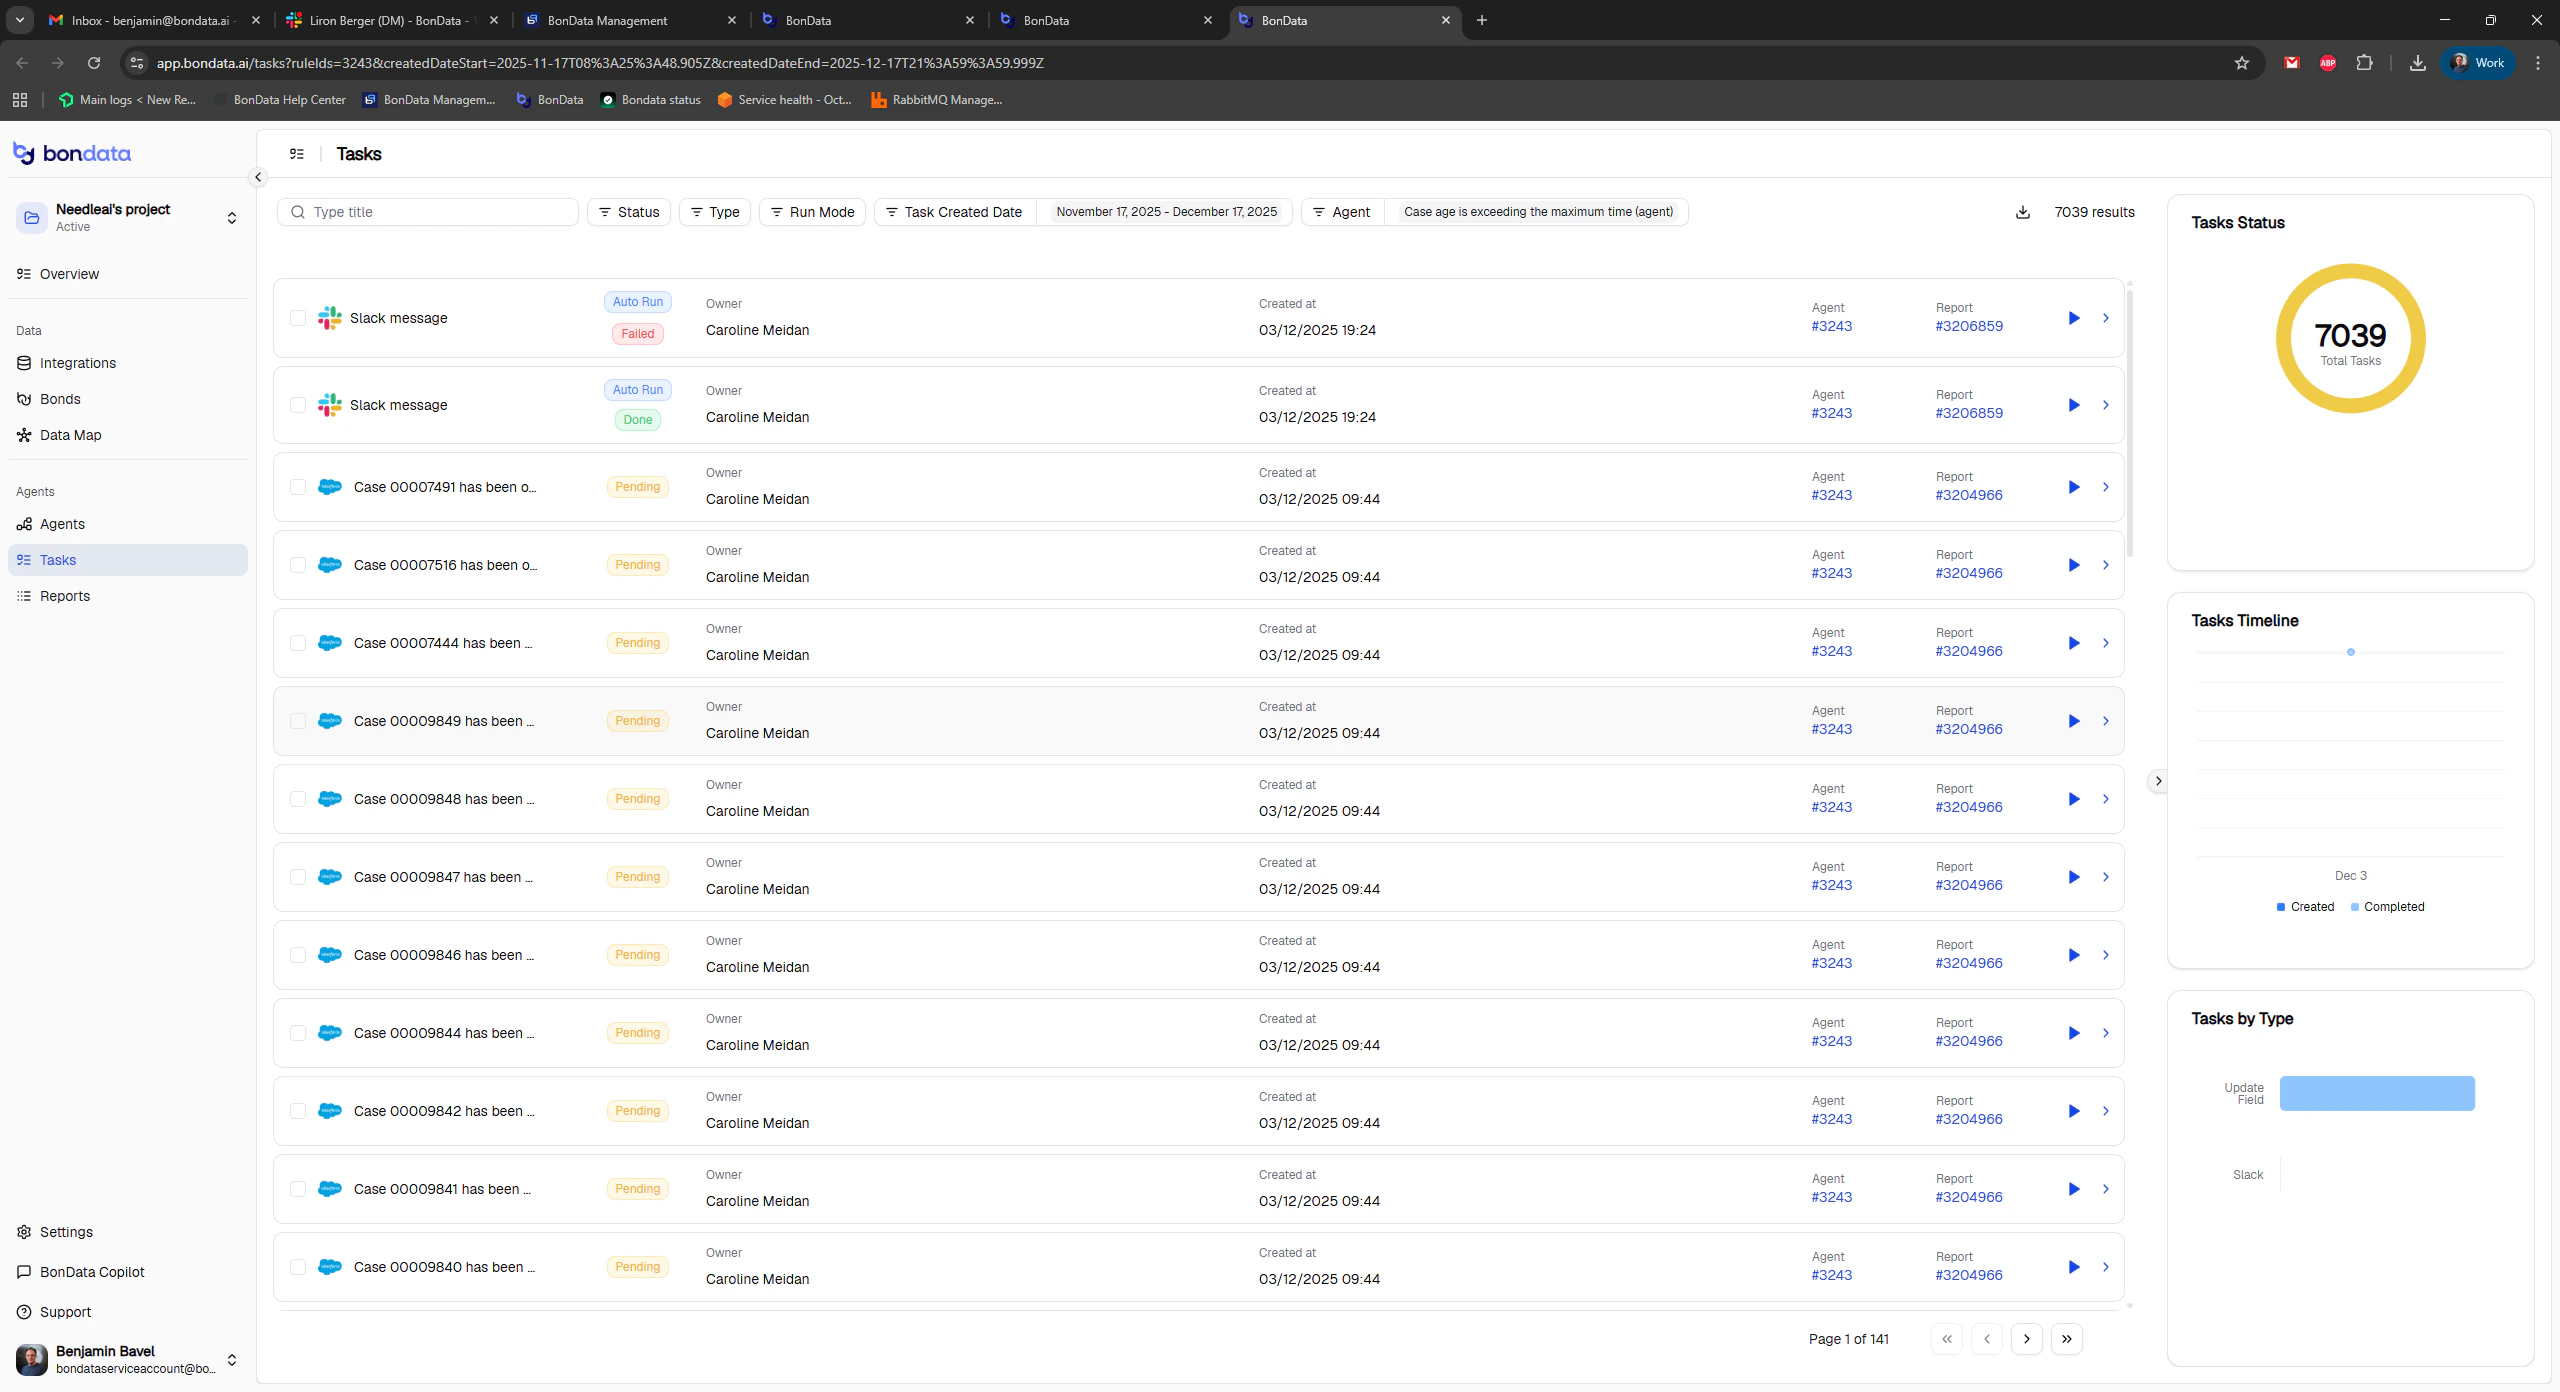Open the Status filter dropdown
The width and height of the screenshot is (2560, 1392).
tap(629, 212)
